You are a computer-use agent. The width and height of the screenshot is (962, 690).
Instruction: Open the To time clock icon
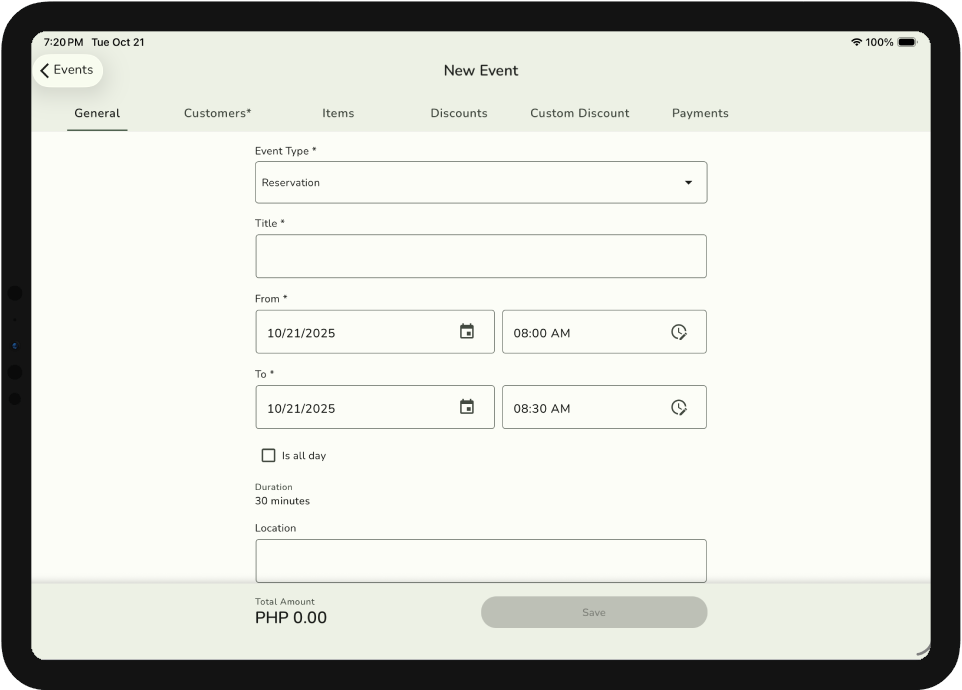tap(678, 407)
